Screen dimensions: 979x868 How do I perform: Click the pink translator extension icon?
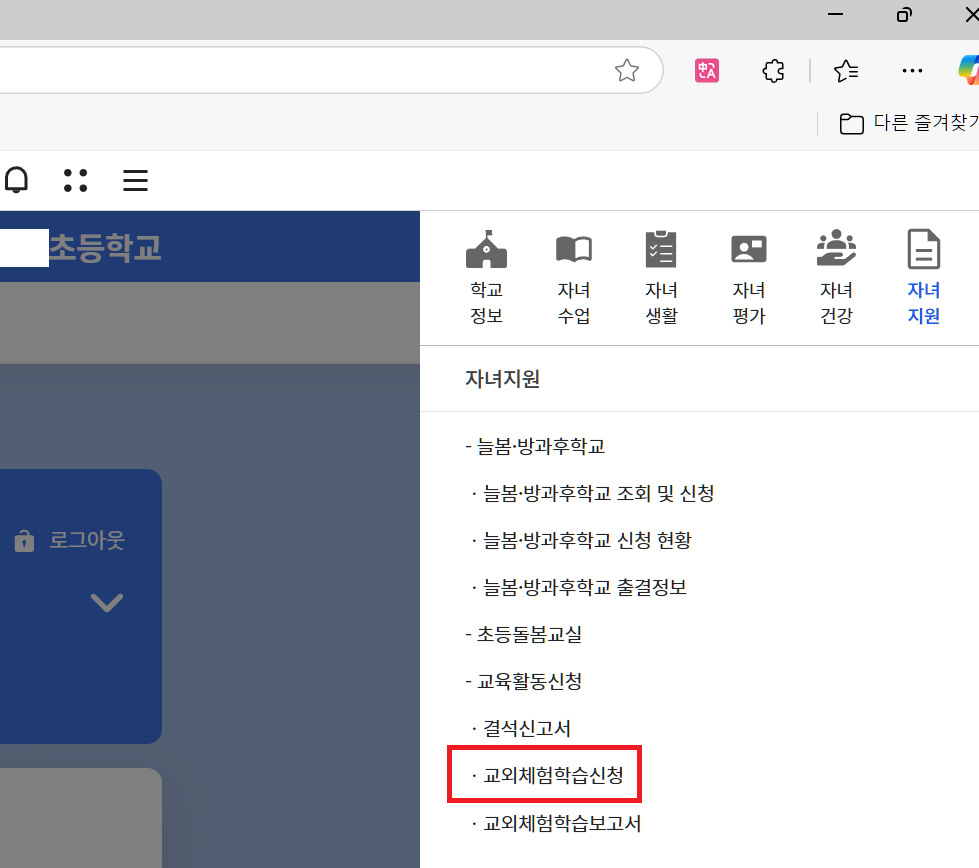(x=707, y=70)
